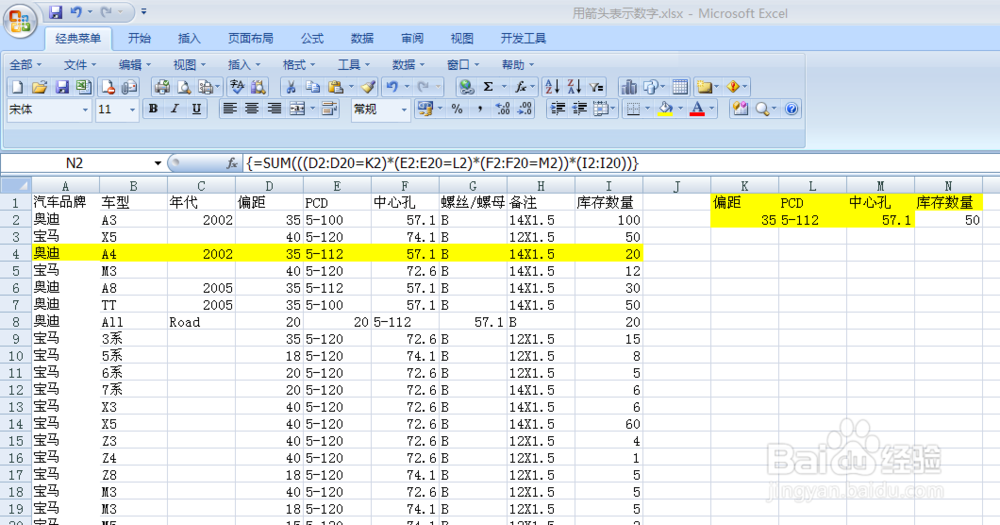This screenshot has width=1000, height=525.
Task: Apply comma style format
Action: point(480,109)
